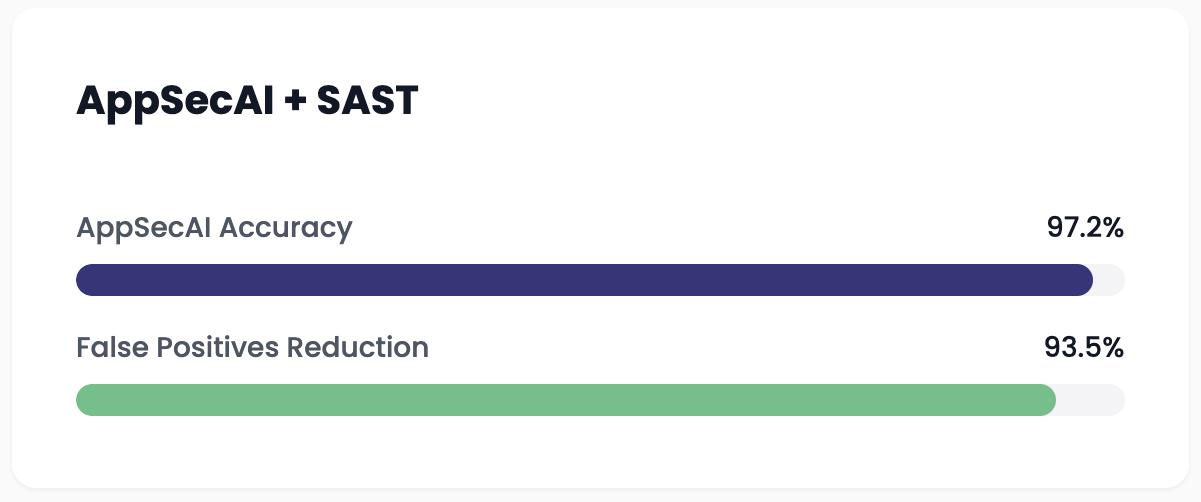Viewport: 1201px width, 502px height.
Task: Click the 93.5% reduction value
Action: [1084, 347]
